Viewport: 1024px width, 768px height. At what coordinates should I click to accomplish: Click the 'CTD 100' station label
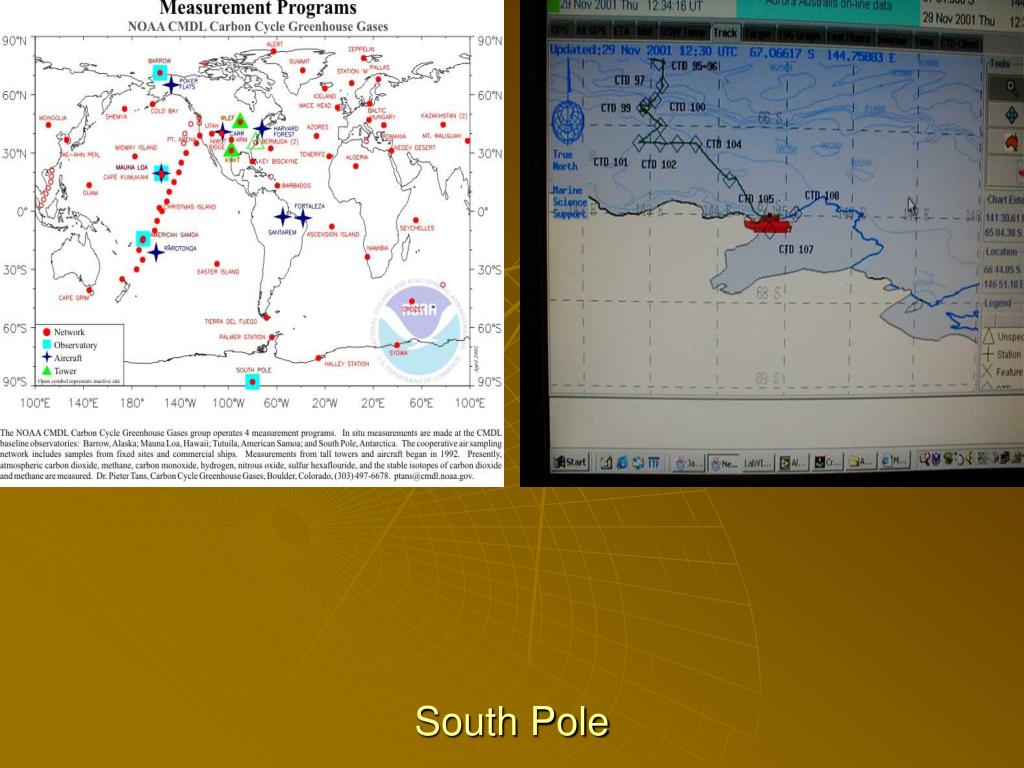pyautogui.click(x=687, y=107)
